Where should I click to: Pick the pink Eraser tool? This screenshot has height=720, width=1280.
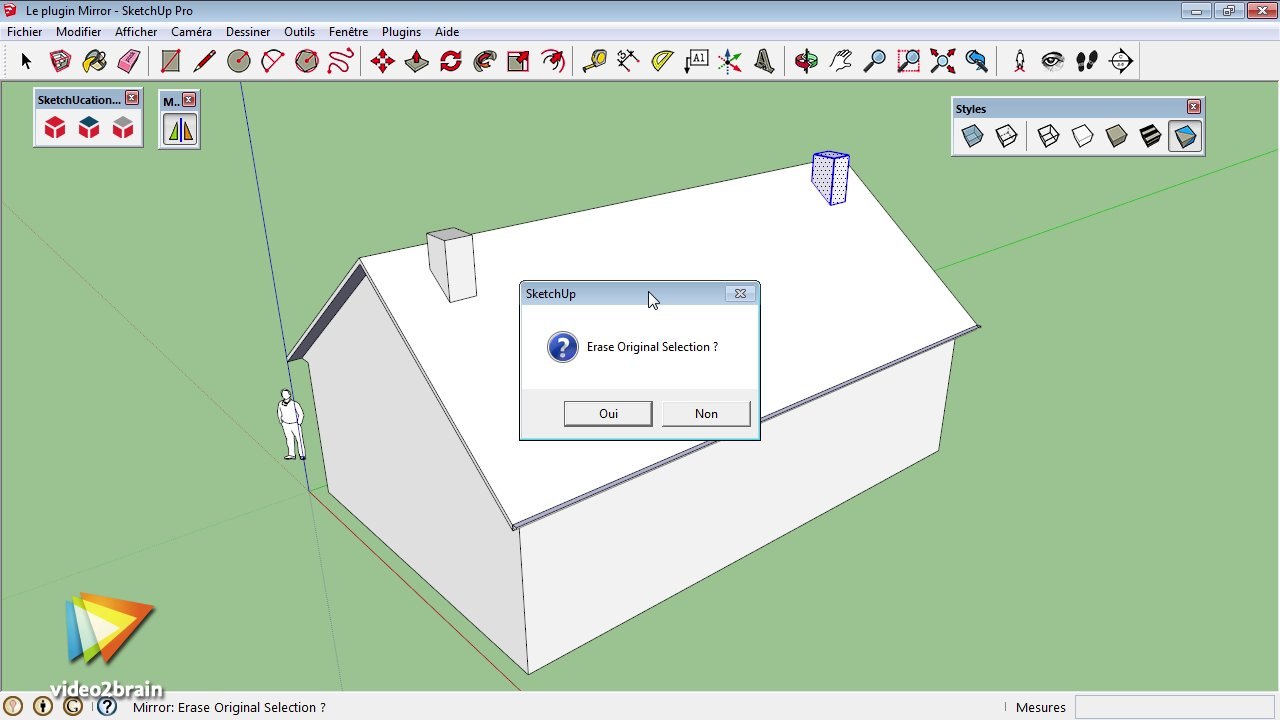tap(128, 61)
